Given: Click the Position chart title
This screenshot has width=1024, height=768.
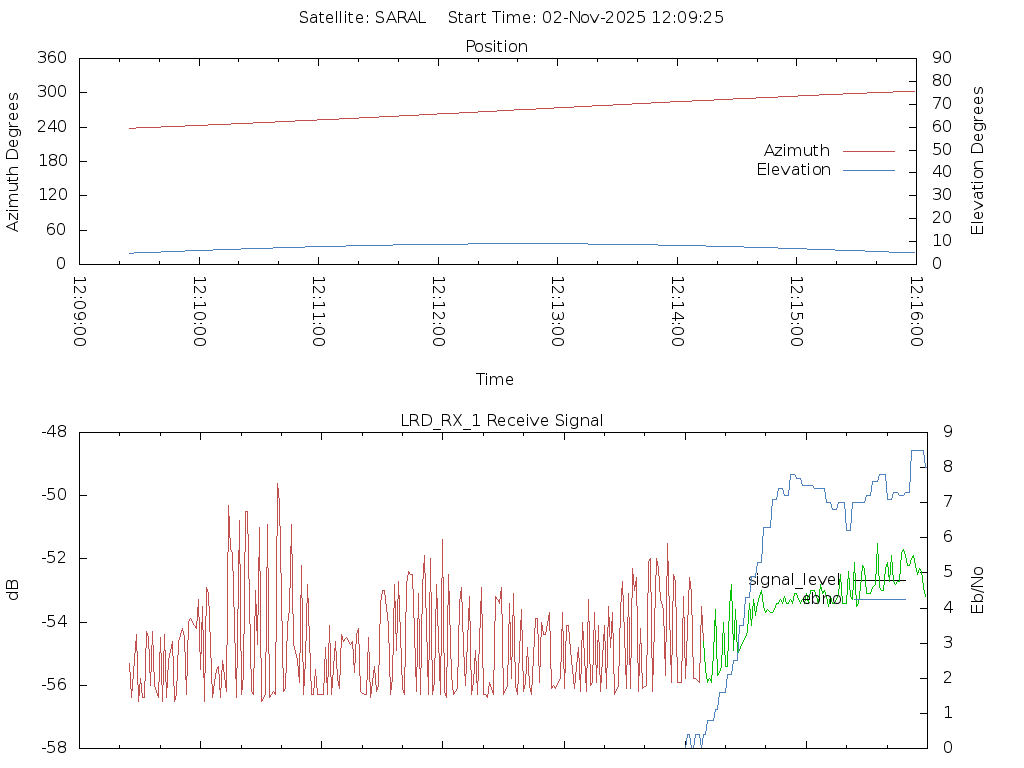Looking at the screenshot, I should [x=496, y=46].
